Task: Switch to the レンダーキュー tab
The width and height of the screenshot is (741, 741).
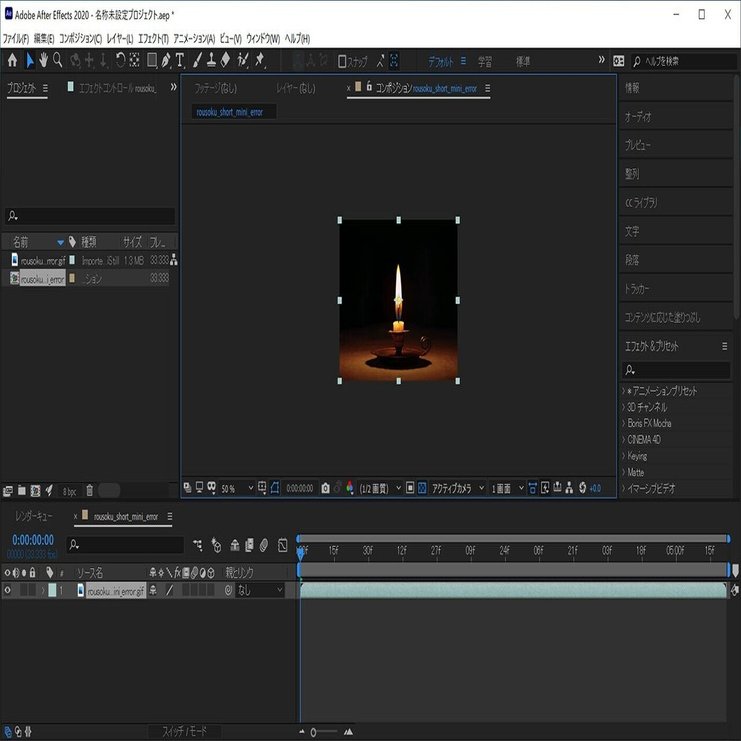Action: (34, 516)
